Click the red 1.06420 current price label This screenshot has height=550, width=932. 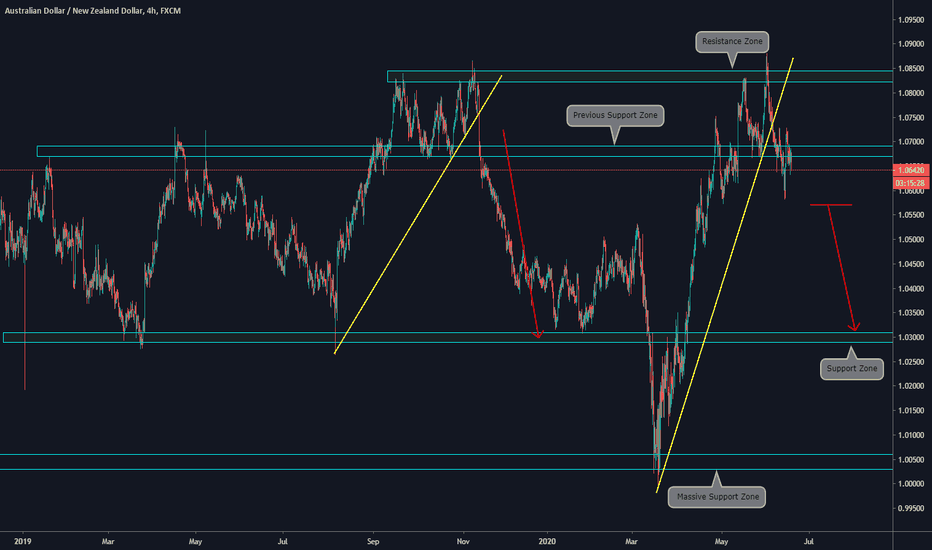click(x=911, y=171)
